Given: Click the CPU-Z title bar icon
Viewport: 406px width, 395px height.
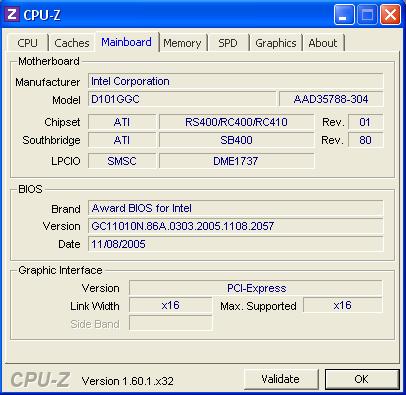Looking at the screenshot, I should click(13, 14).
